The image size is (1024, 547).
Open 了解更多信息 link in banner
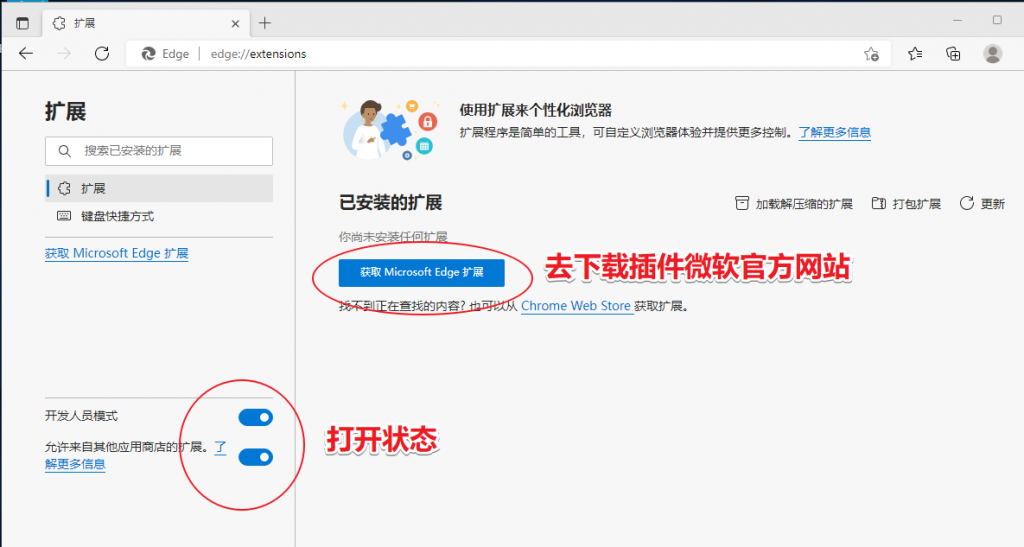tap(835, 133)
